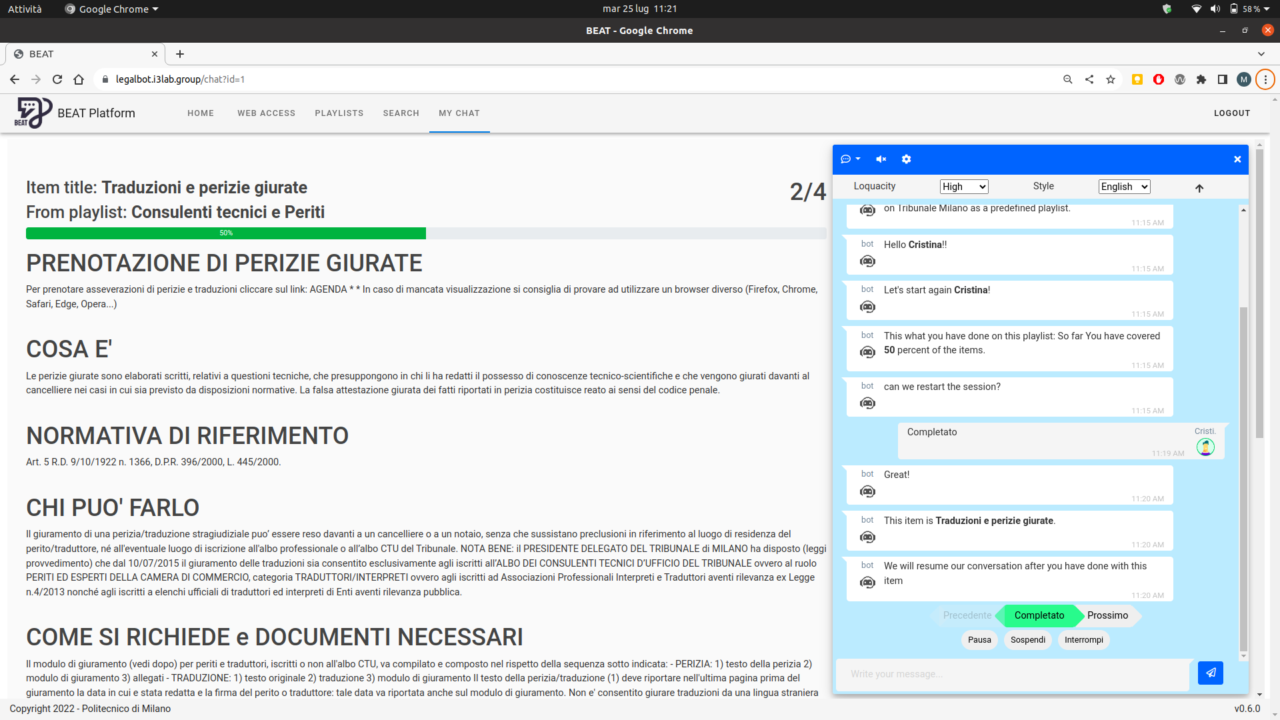Expand the chat mode dropdown in header
This screenshot has width=1280, height=720.
pos(850,159)
